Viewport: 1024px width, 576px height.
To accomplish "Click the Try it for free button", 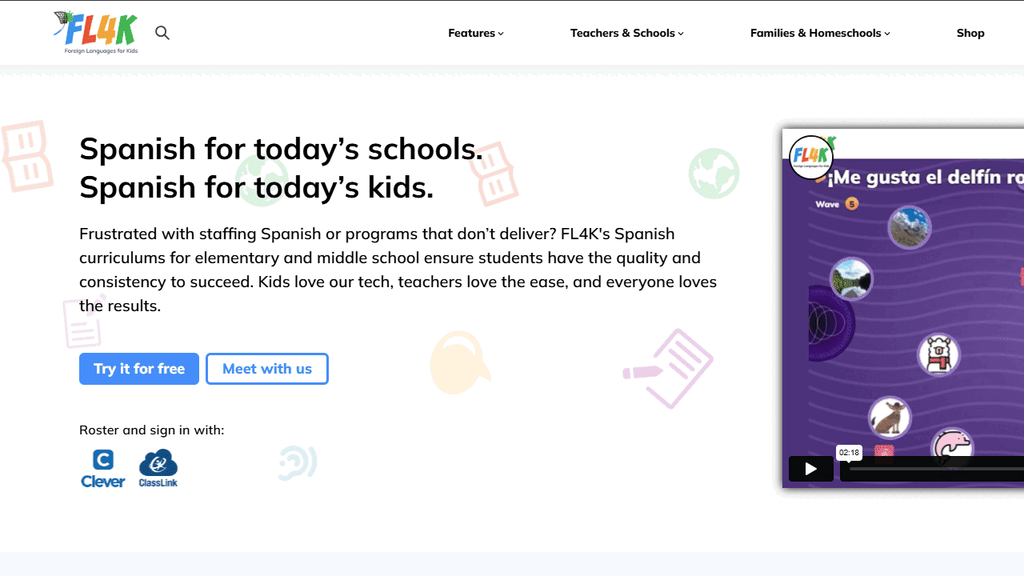I will point(139,369).
